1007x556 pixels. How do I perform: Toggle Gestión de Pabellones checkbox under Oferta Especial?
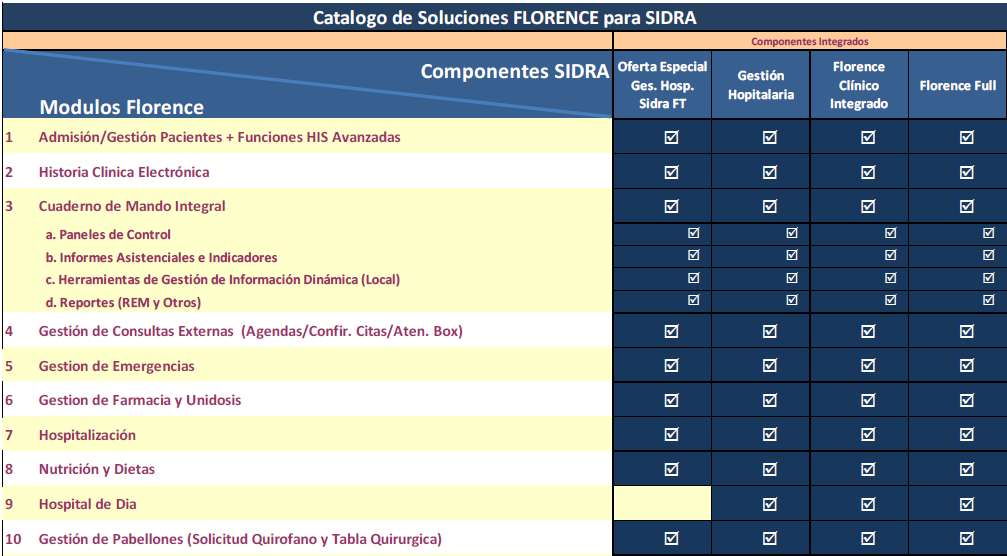(671, 538)
